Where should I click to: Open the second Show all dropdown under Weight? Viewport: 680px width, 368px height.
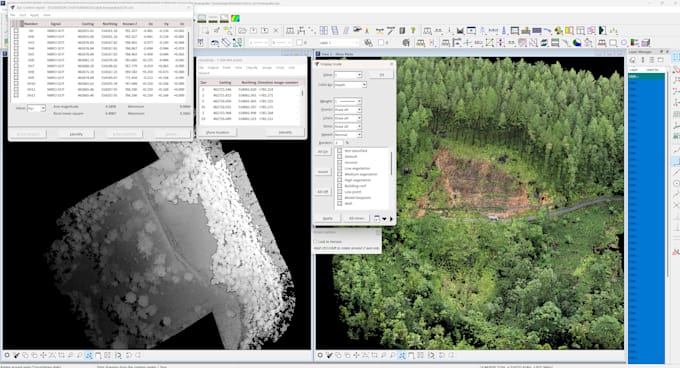[x=348, y=118]
